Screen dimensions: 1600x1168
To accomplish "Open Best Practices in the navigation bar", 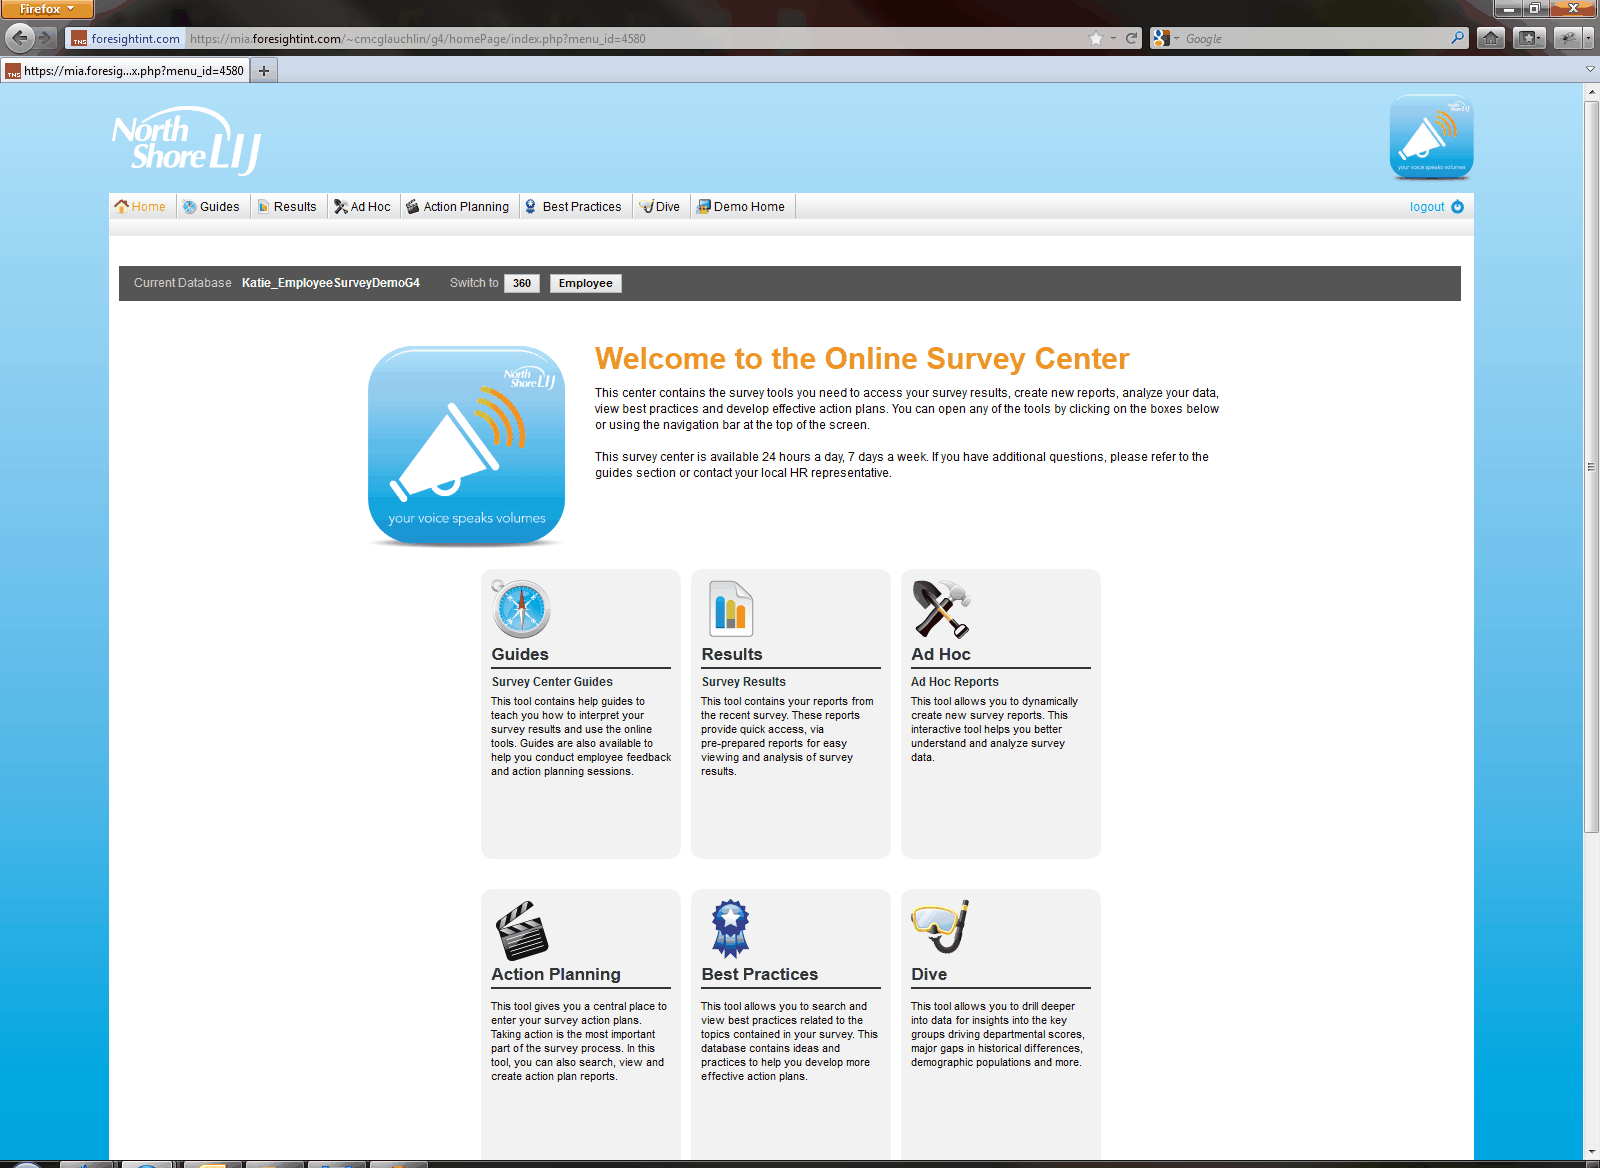I will tap(574, 207).
